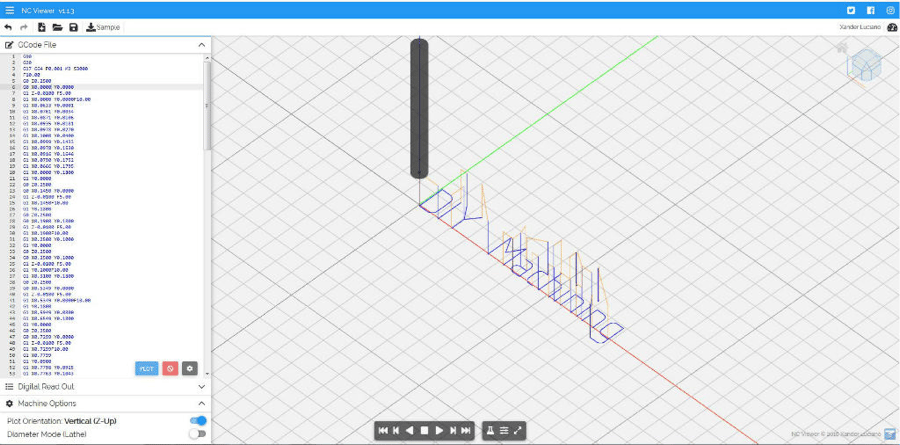
Task: Toggle Plot Orientation Vertical Z-Up switch
Action: 197,421
